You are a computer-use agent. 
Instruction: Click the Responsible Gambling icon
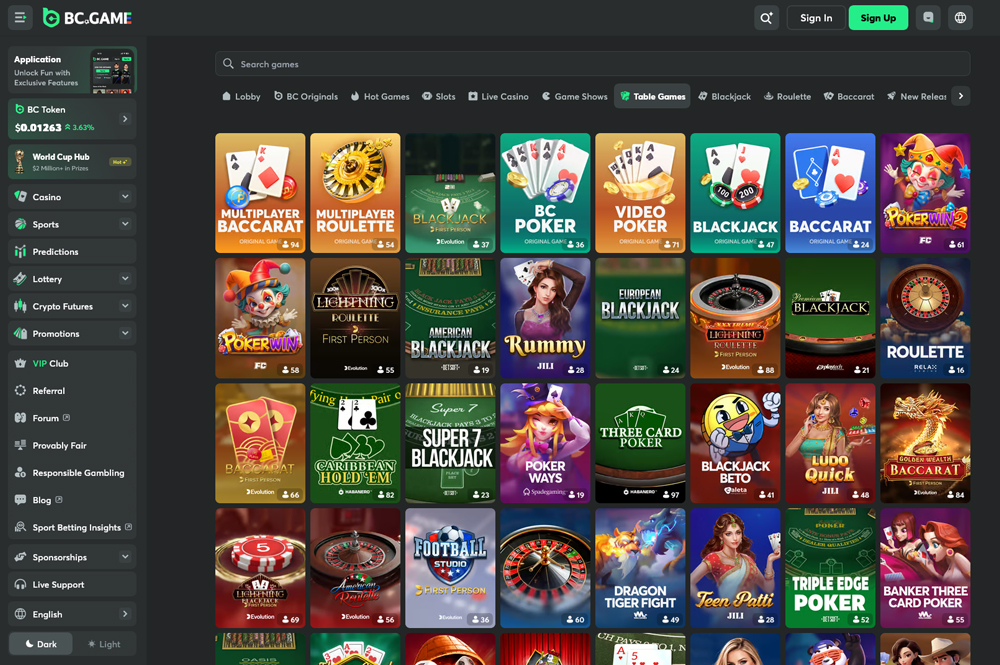click(20, 472)
